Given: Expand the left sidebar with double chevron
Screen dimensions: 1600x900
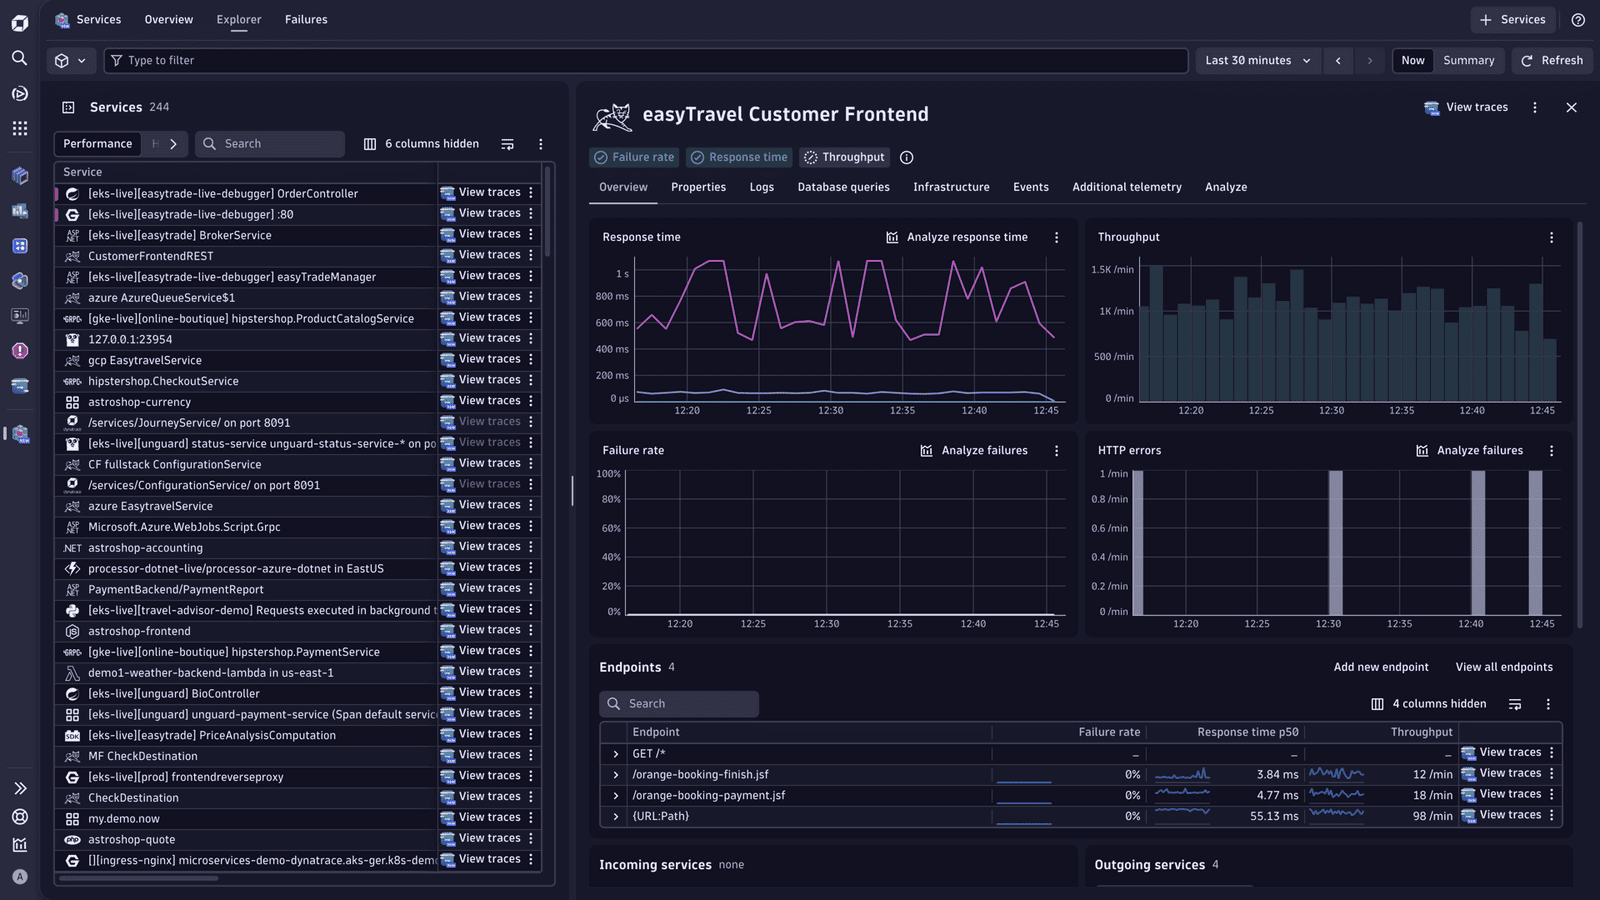Looking at the screenshot, I should [19, 788].
